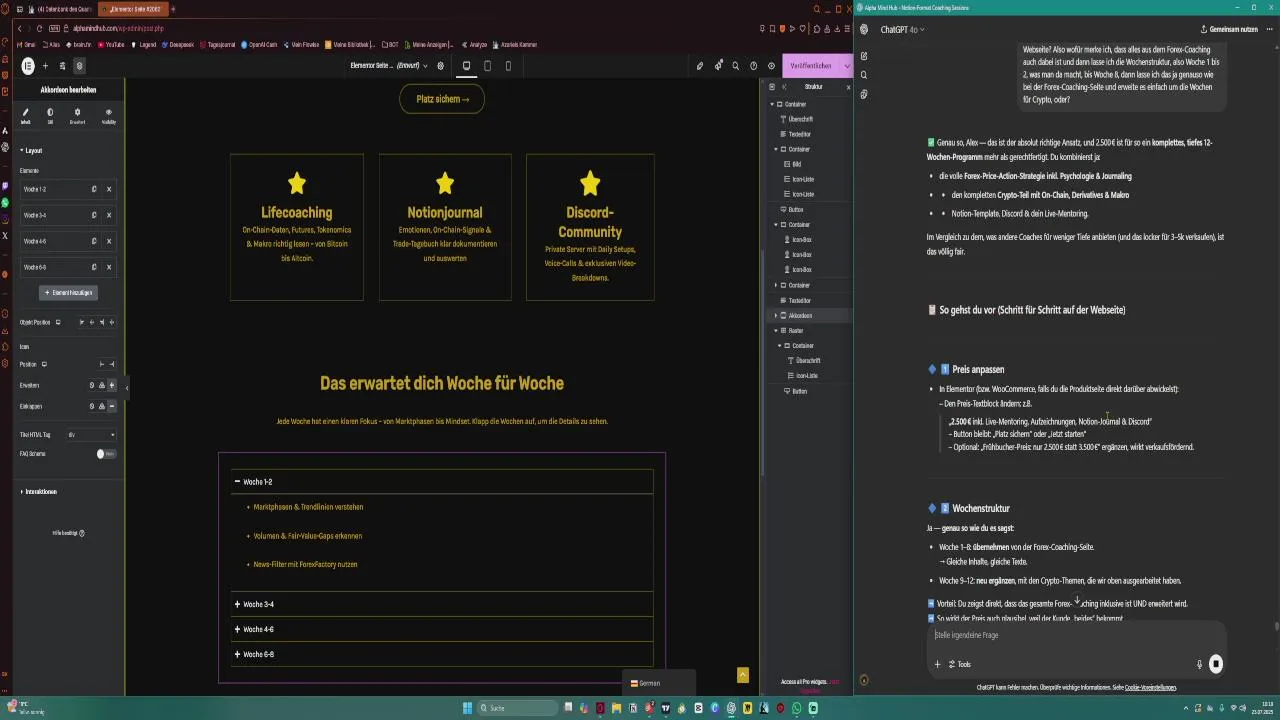1280x720 pixels.
Task: Open new chat icon in ChatGPT sidebar
Action: click(864, 56)
